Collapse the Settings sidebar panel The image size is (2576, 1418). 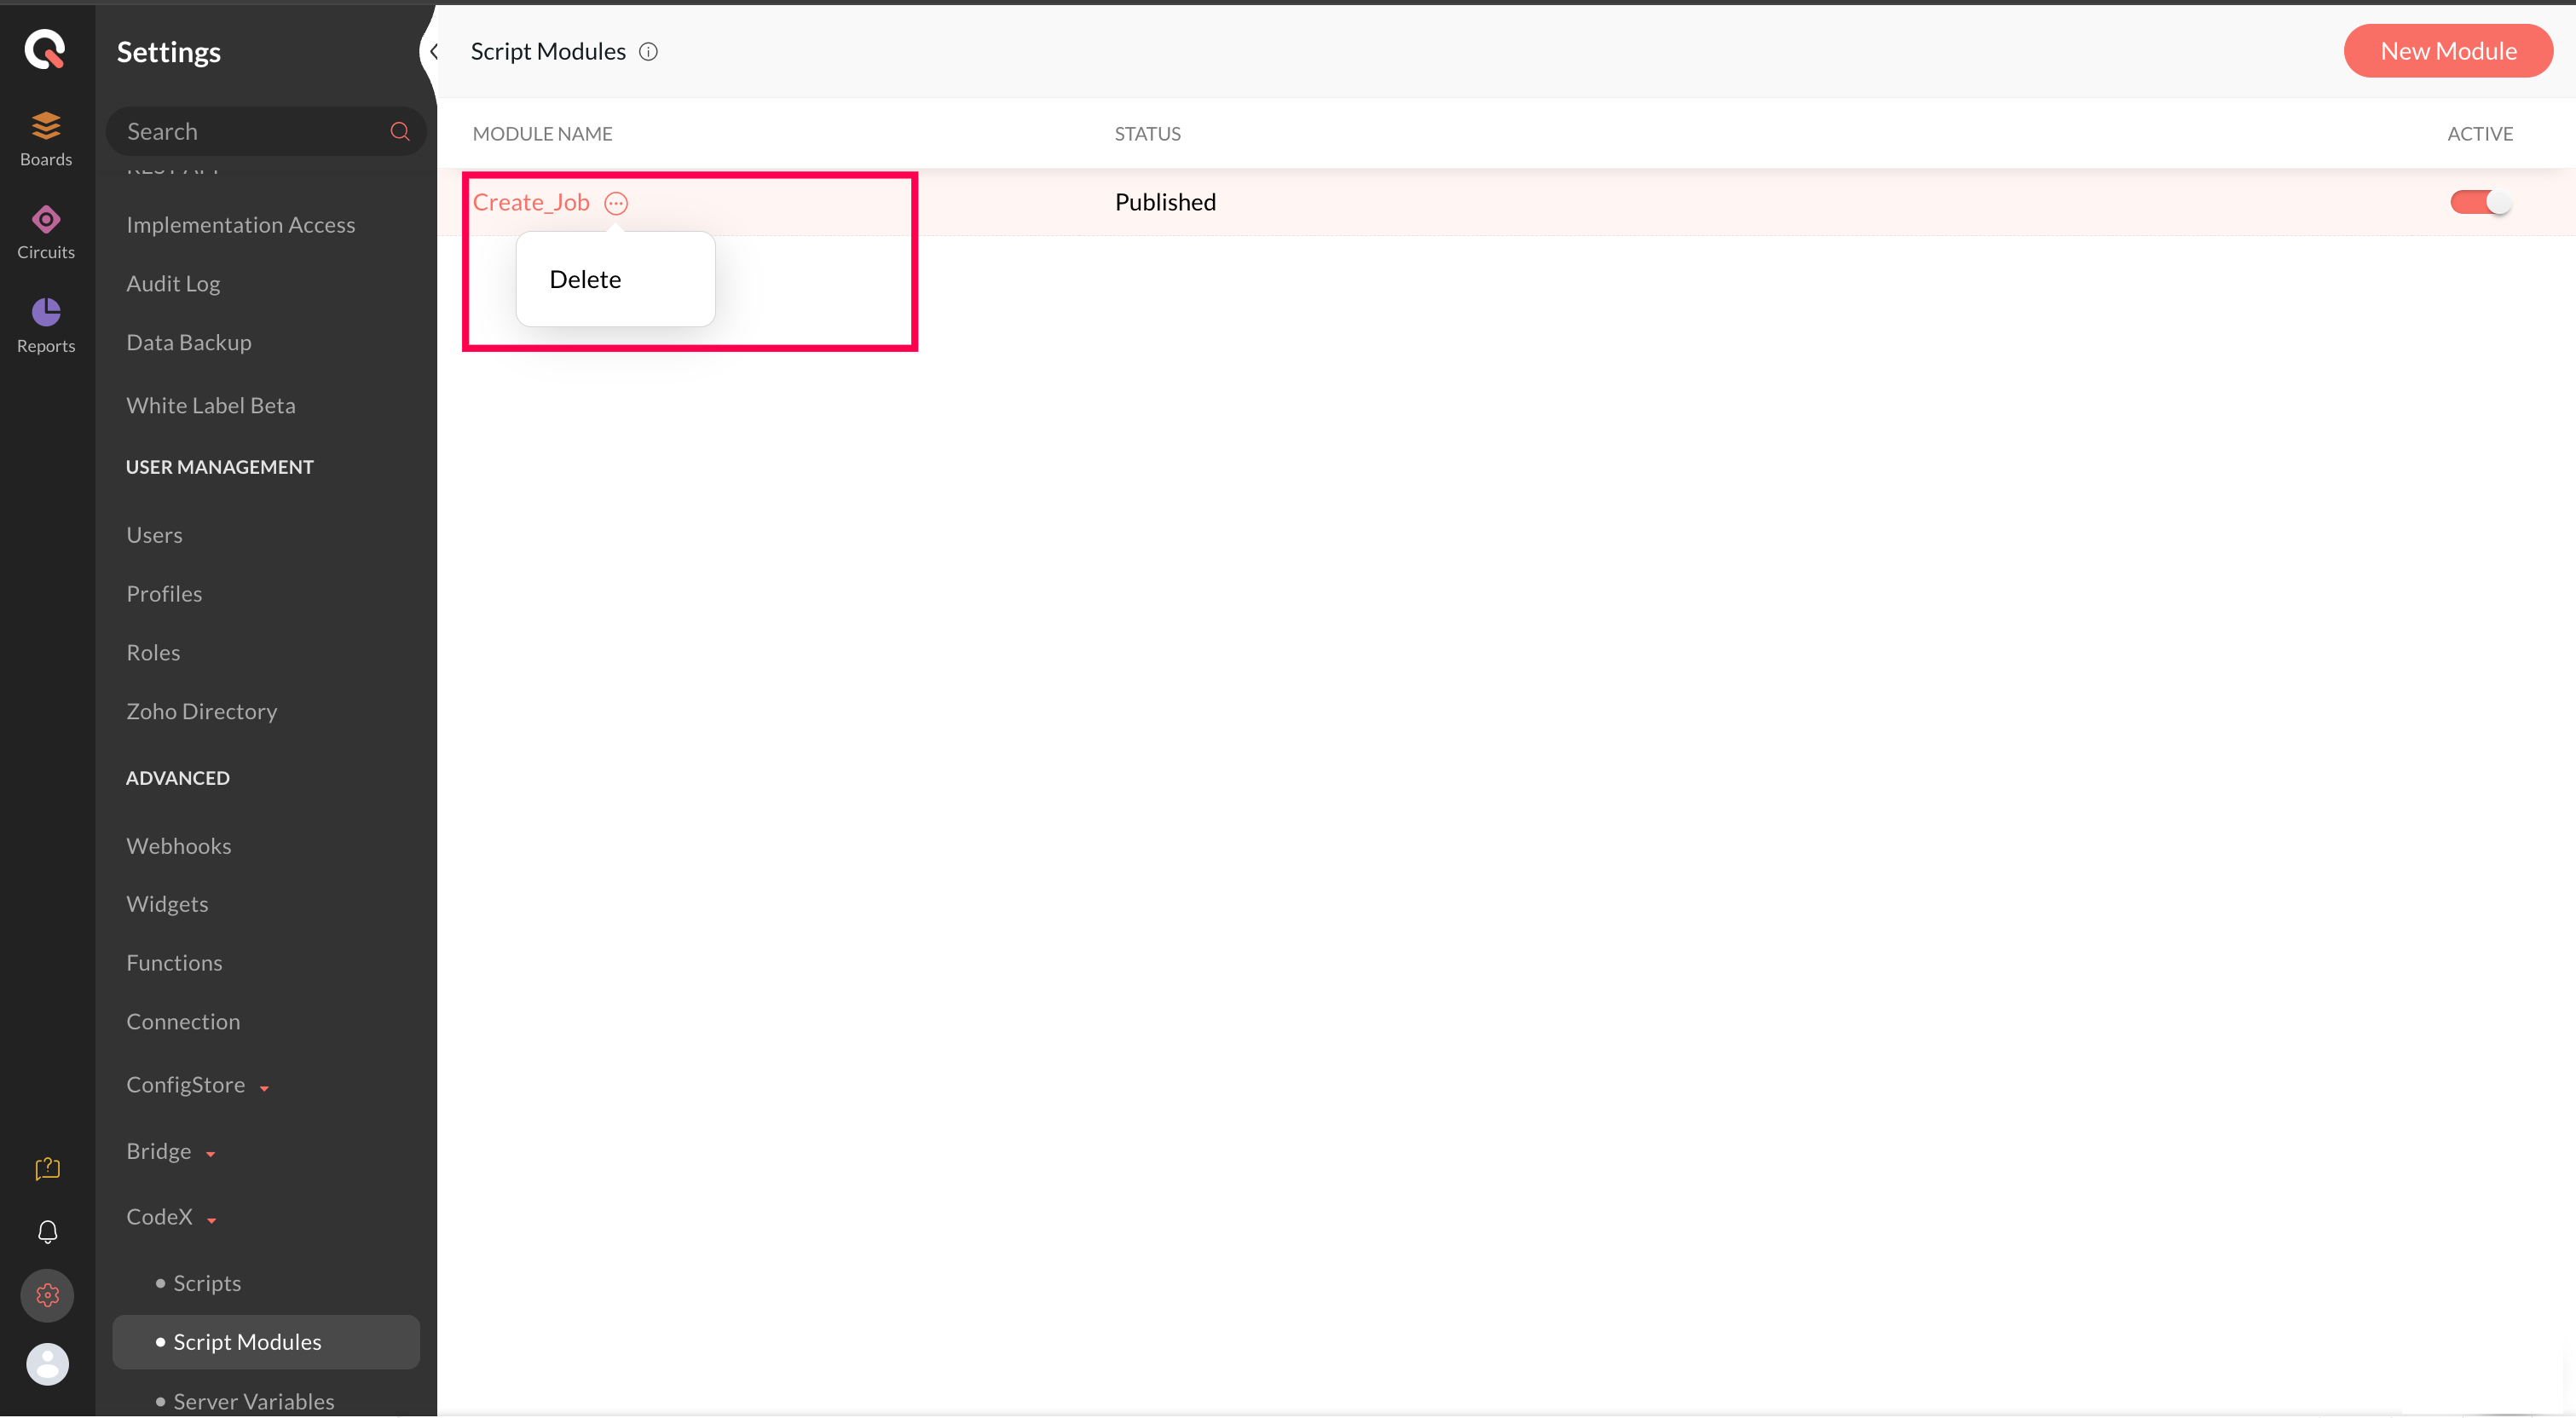[433, 52]
